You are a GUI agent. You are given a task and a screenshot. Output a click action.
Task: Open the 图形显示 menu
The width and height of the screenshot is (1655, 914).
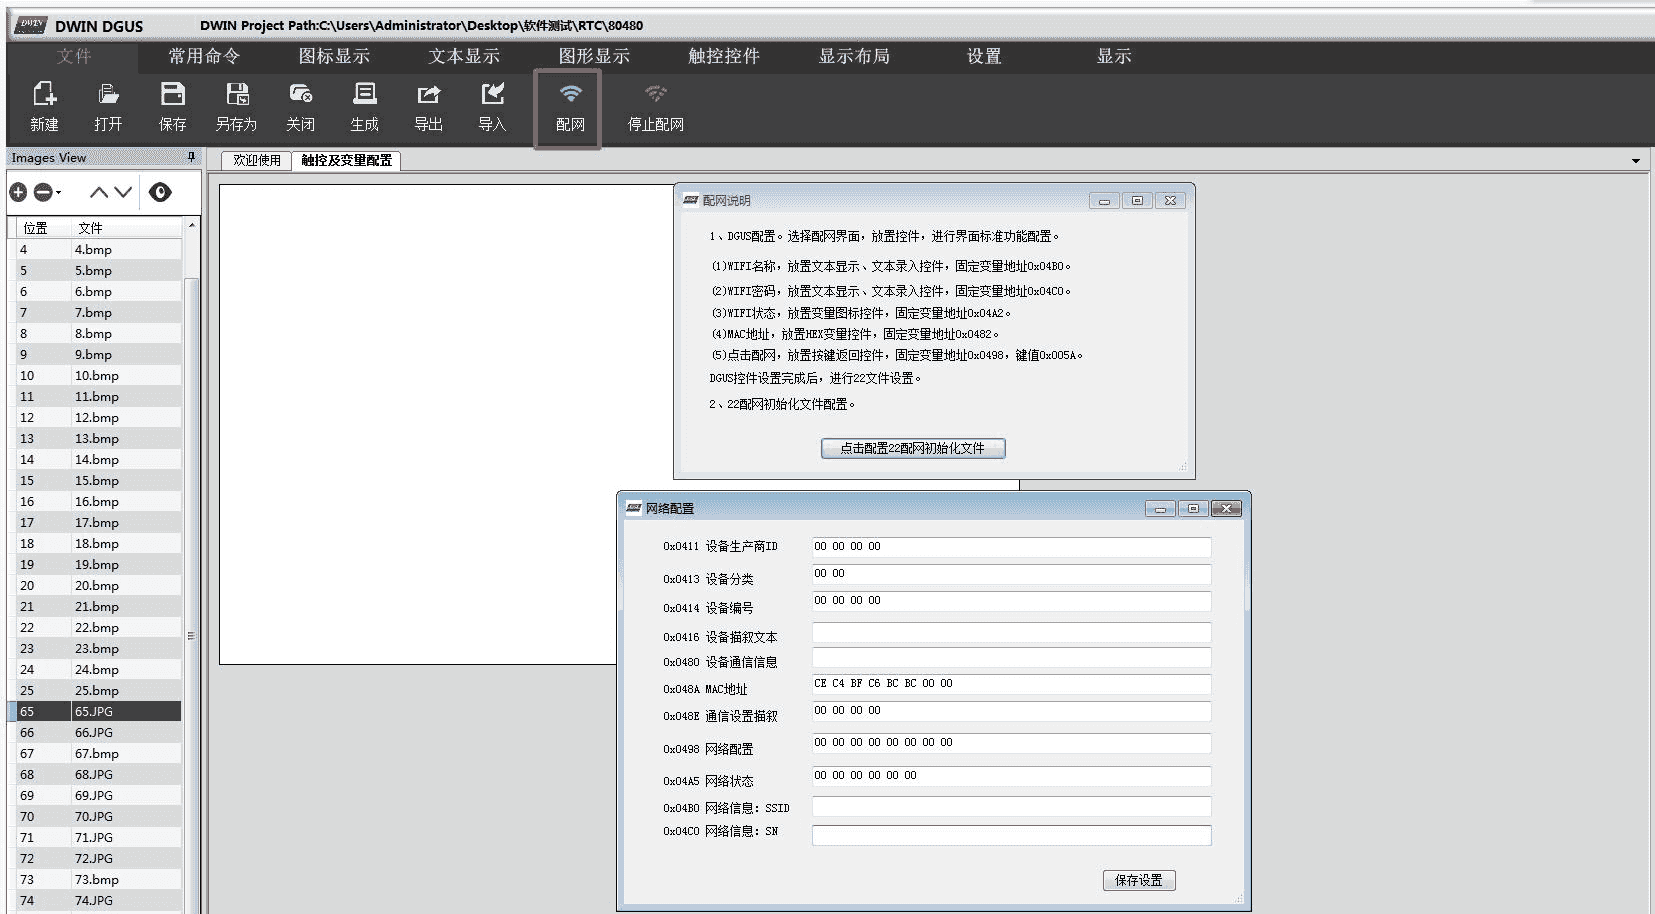point(594,56)
